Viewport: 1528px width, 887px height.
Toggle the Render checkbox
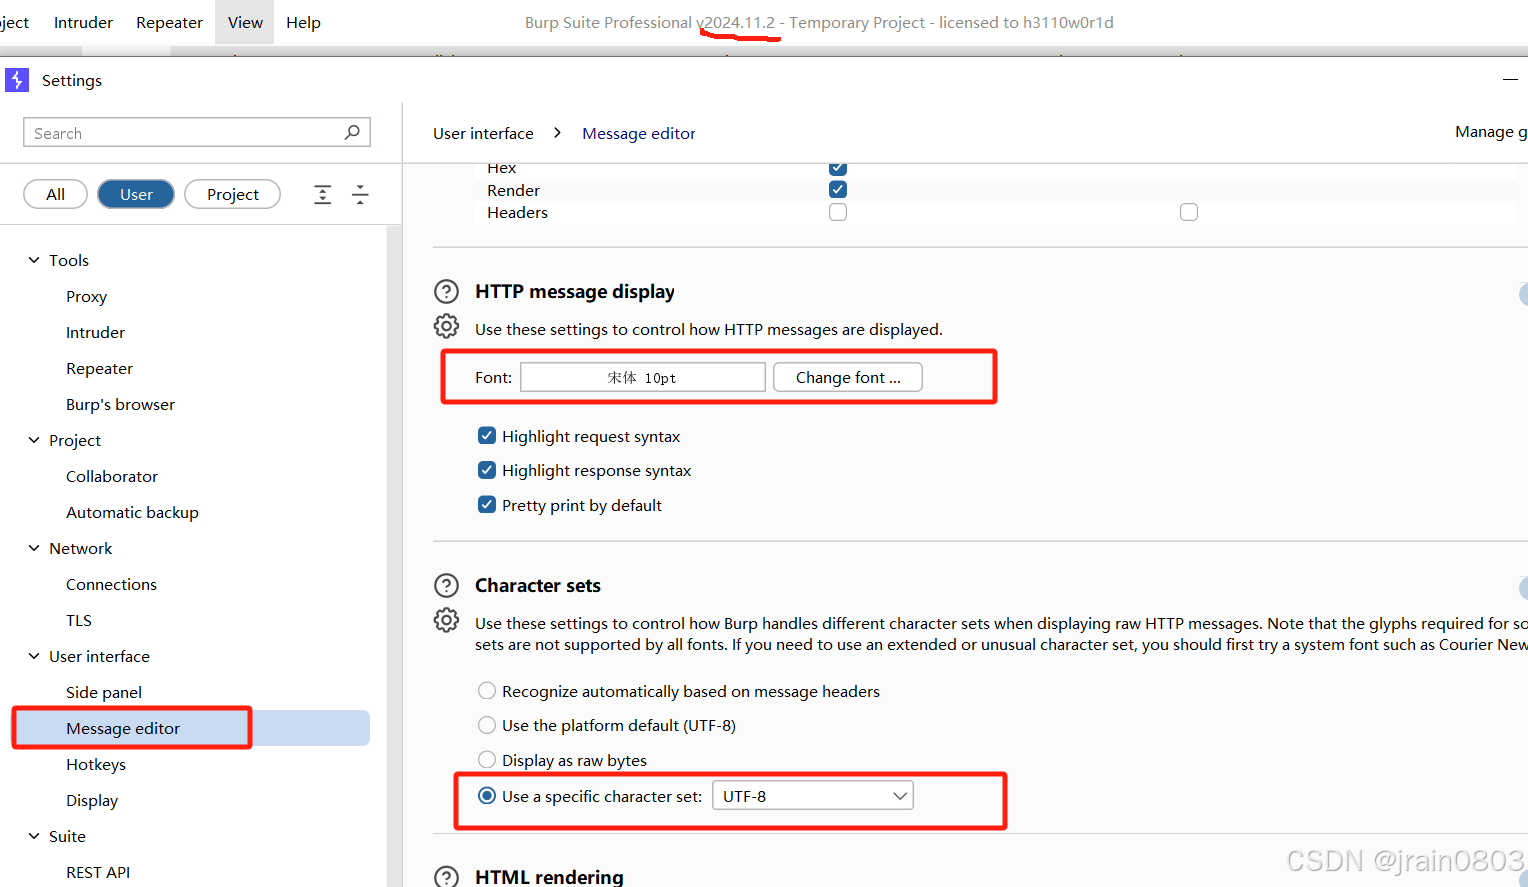click(838, 189)
